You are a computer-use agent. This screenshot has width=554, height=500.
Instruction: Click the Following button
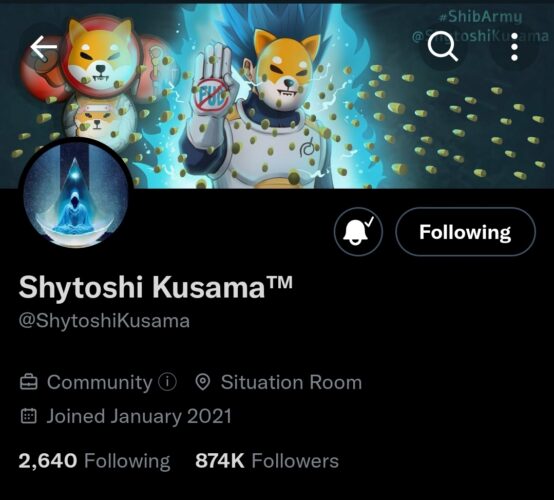coord(465,232)
